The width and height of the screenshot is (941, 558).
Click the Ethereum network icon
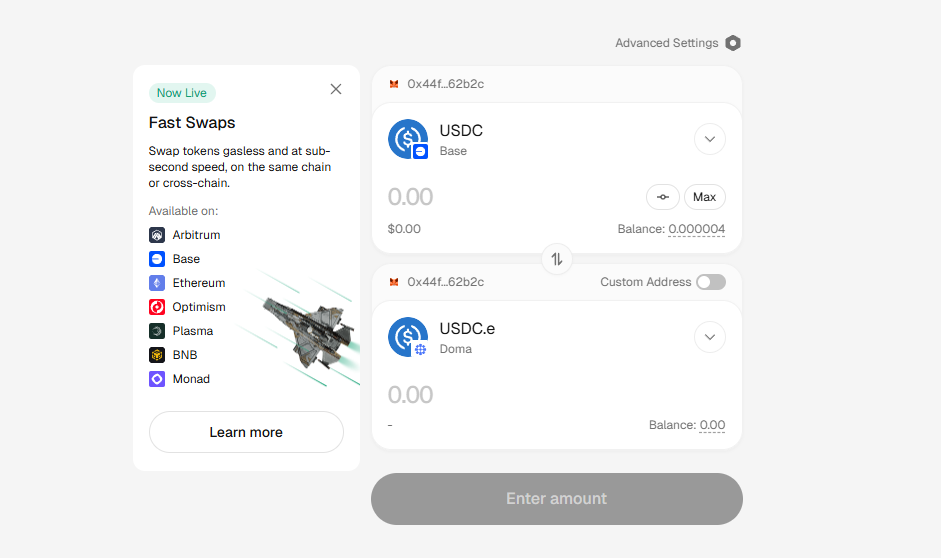(x=157, y=283)
